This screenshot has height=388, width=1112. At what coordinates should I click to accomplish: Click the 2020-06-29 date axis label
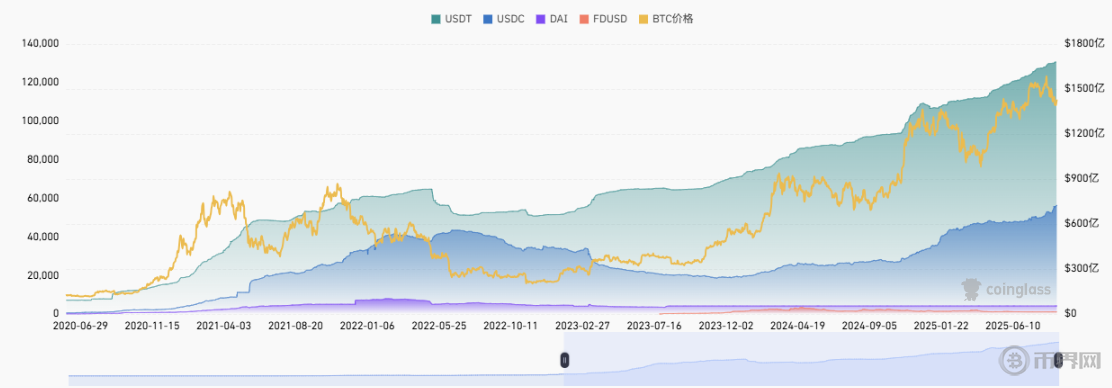[x=80, y=325]
